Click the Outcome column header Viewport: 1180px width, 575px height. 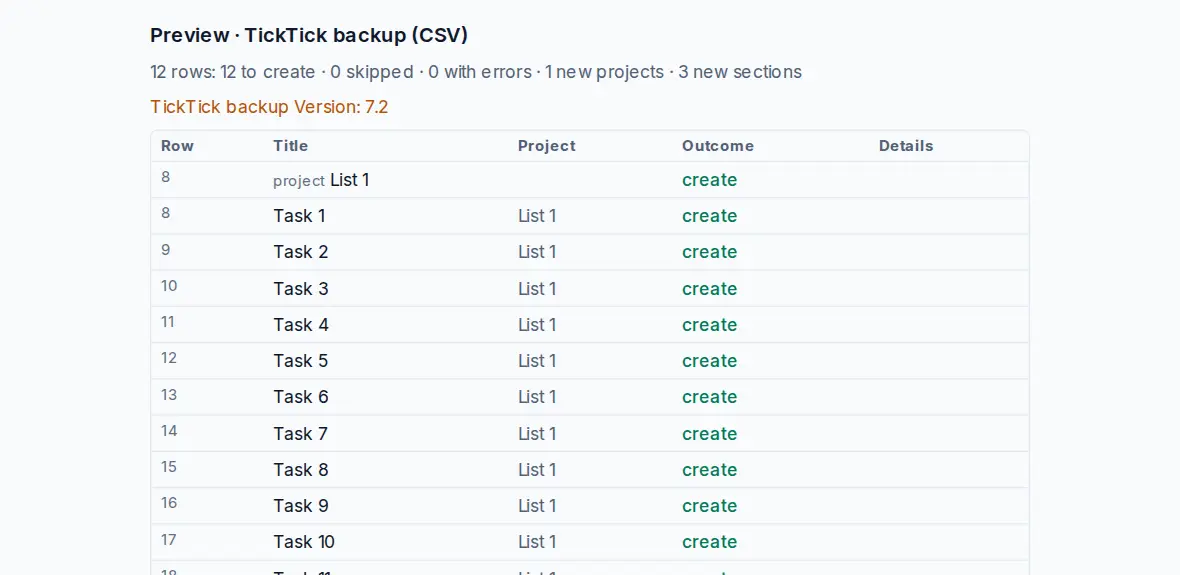click(718, 146)
